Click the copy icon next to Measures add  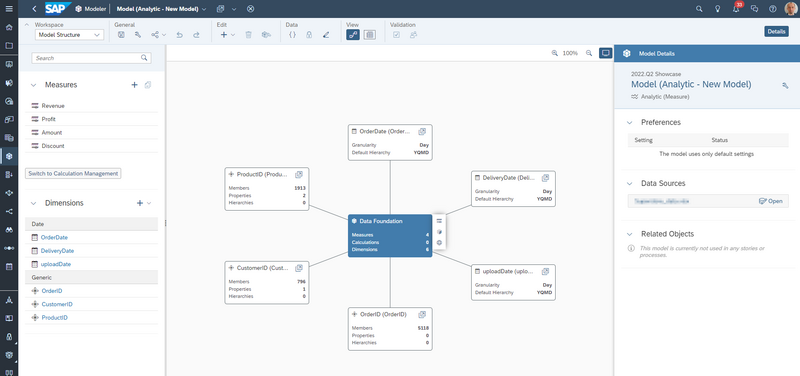click(x=147, y=85)
